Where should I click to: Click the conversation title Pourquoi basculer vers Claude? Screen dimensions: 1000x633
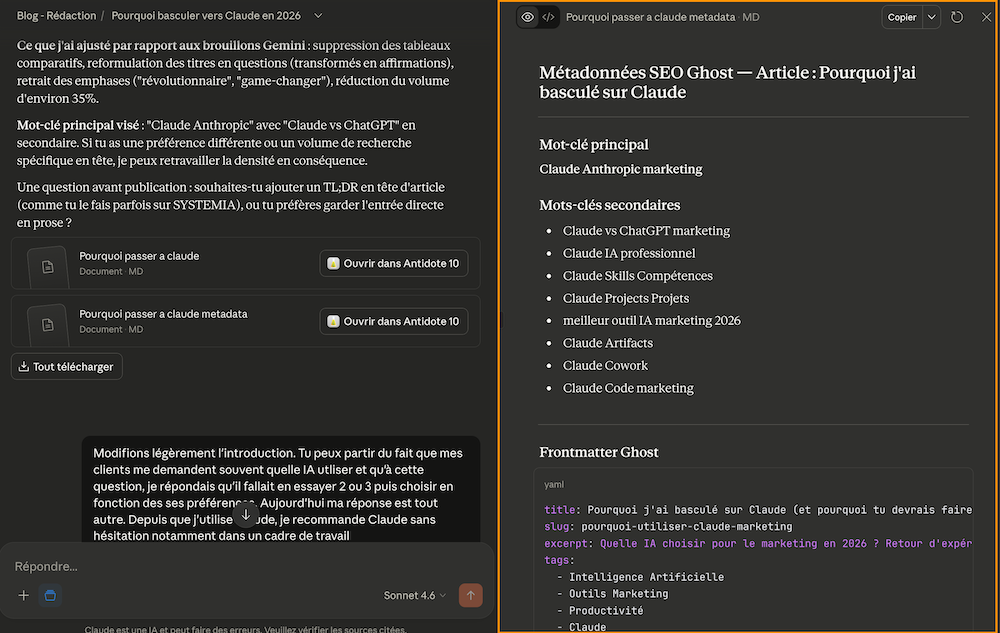click(206, 15)
